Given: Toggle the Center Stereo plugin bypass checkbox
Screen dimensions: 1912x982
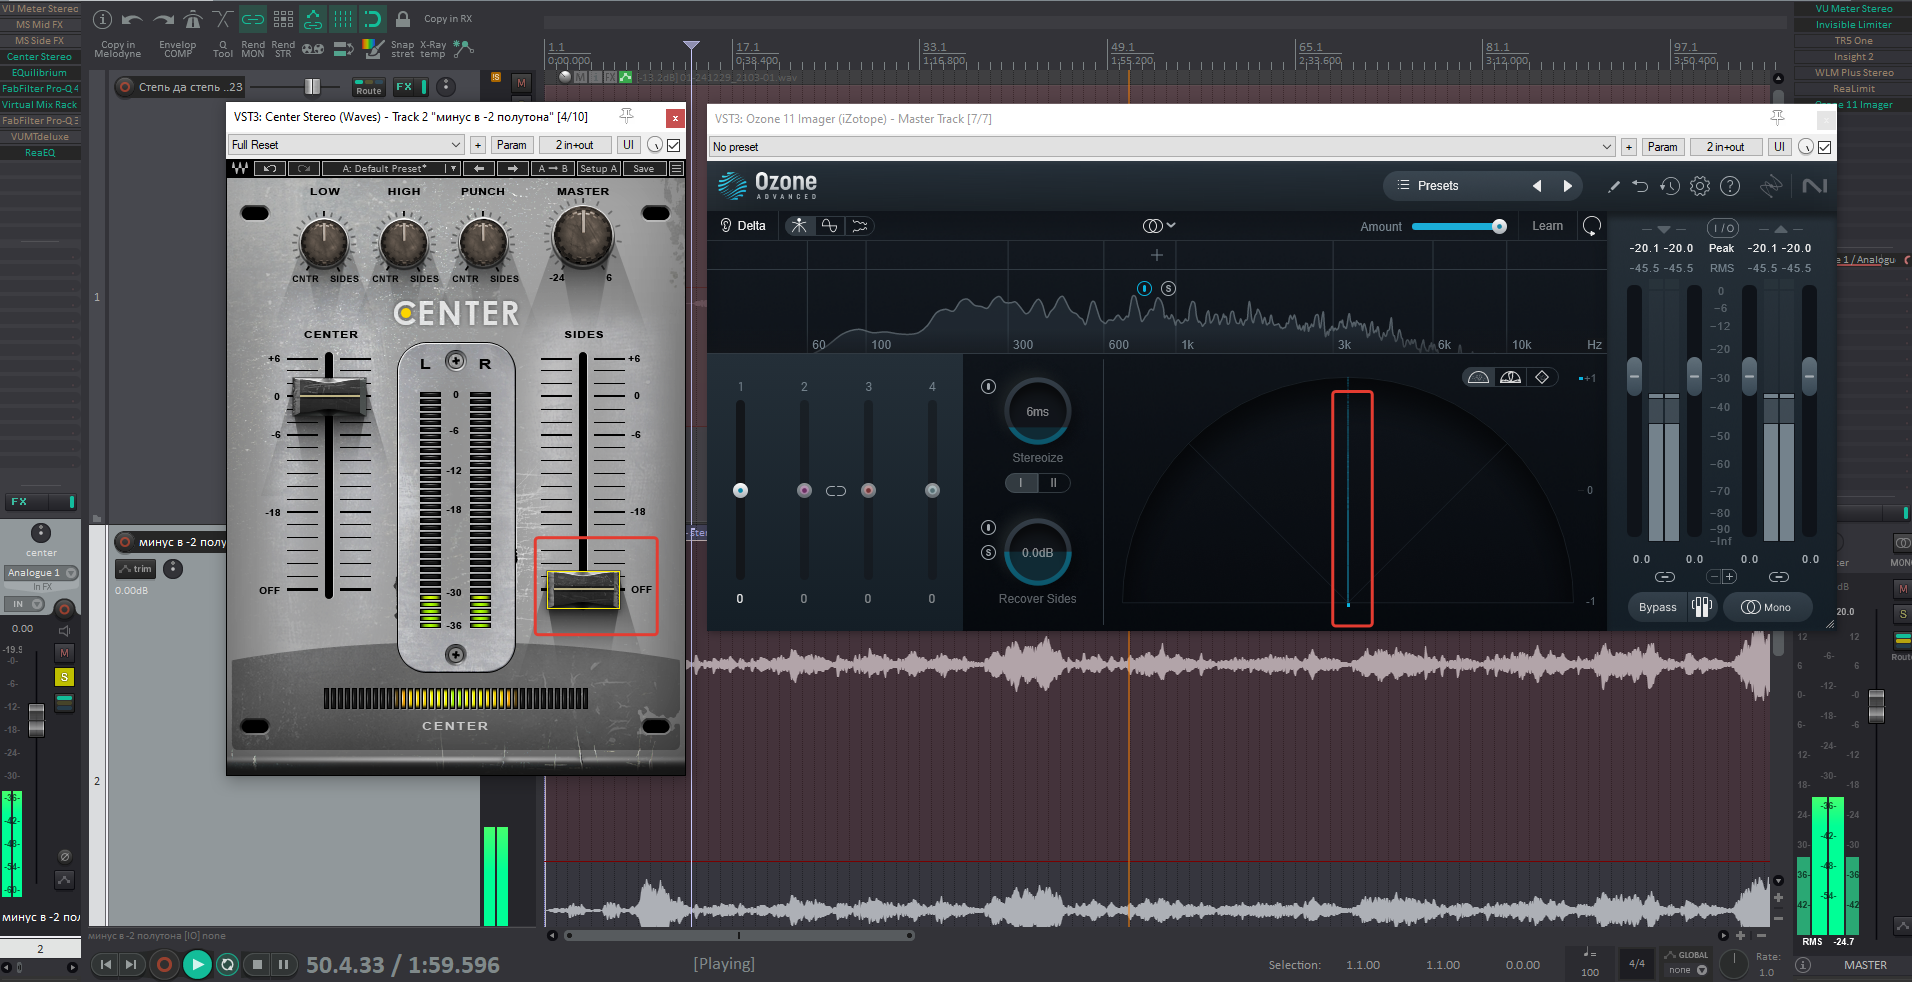Looking at the screenshot, I should click(x=674, y=145).
